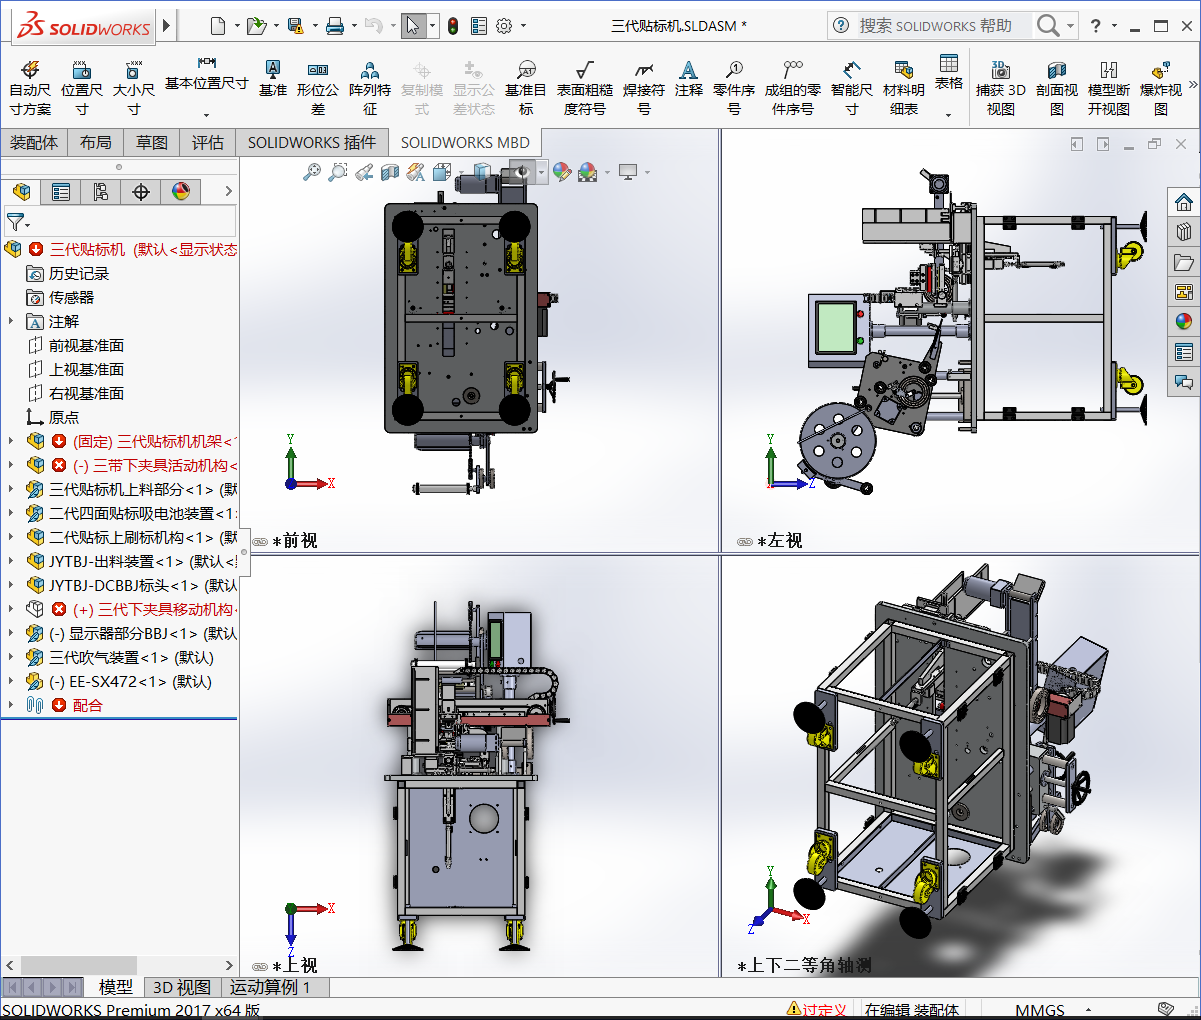
Task: Open the tree filter funnel dropdown
Action: (x=18, y=222)
